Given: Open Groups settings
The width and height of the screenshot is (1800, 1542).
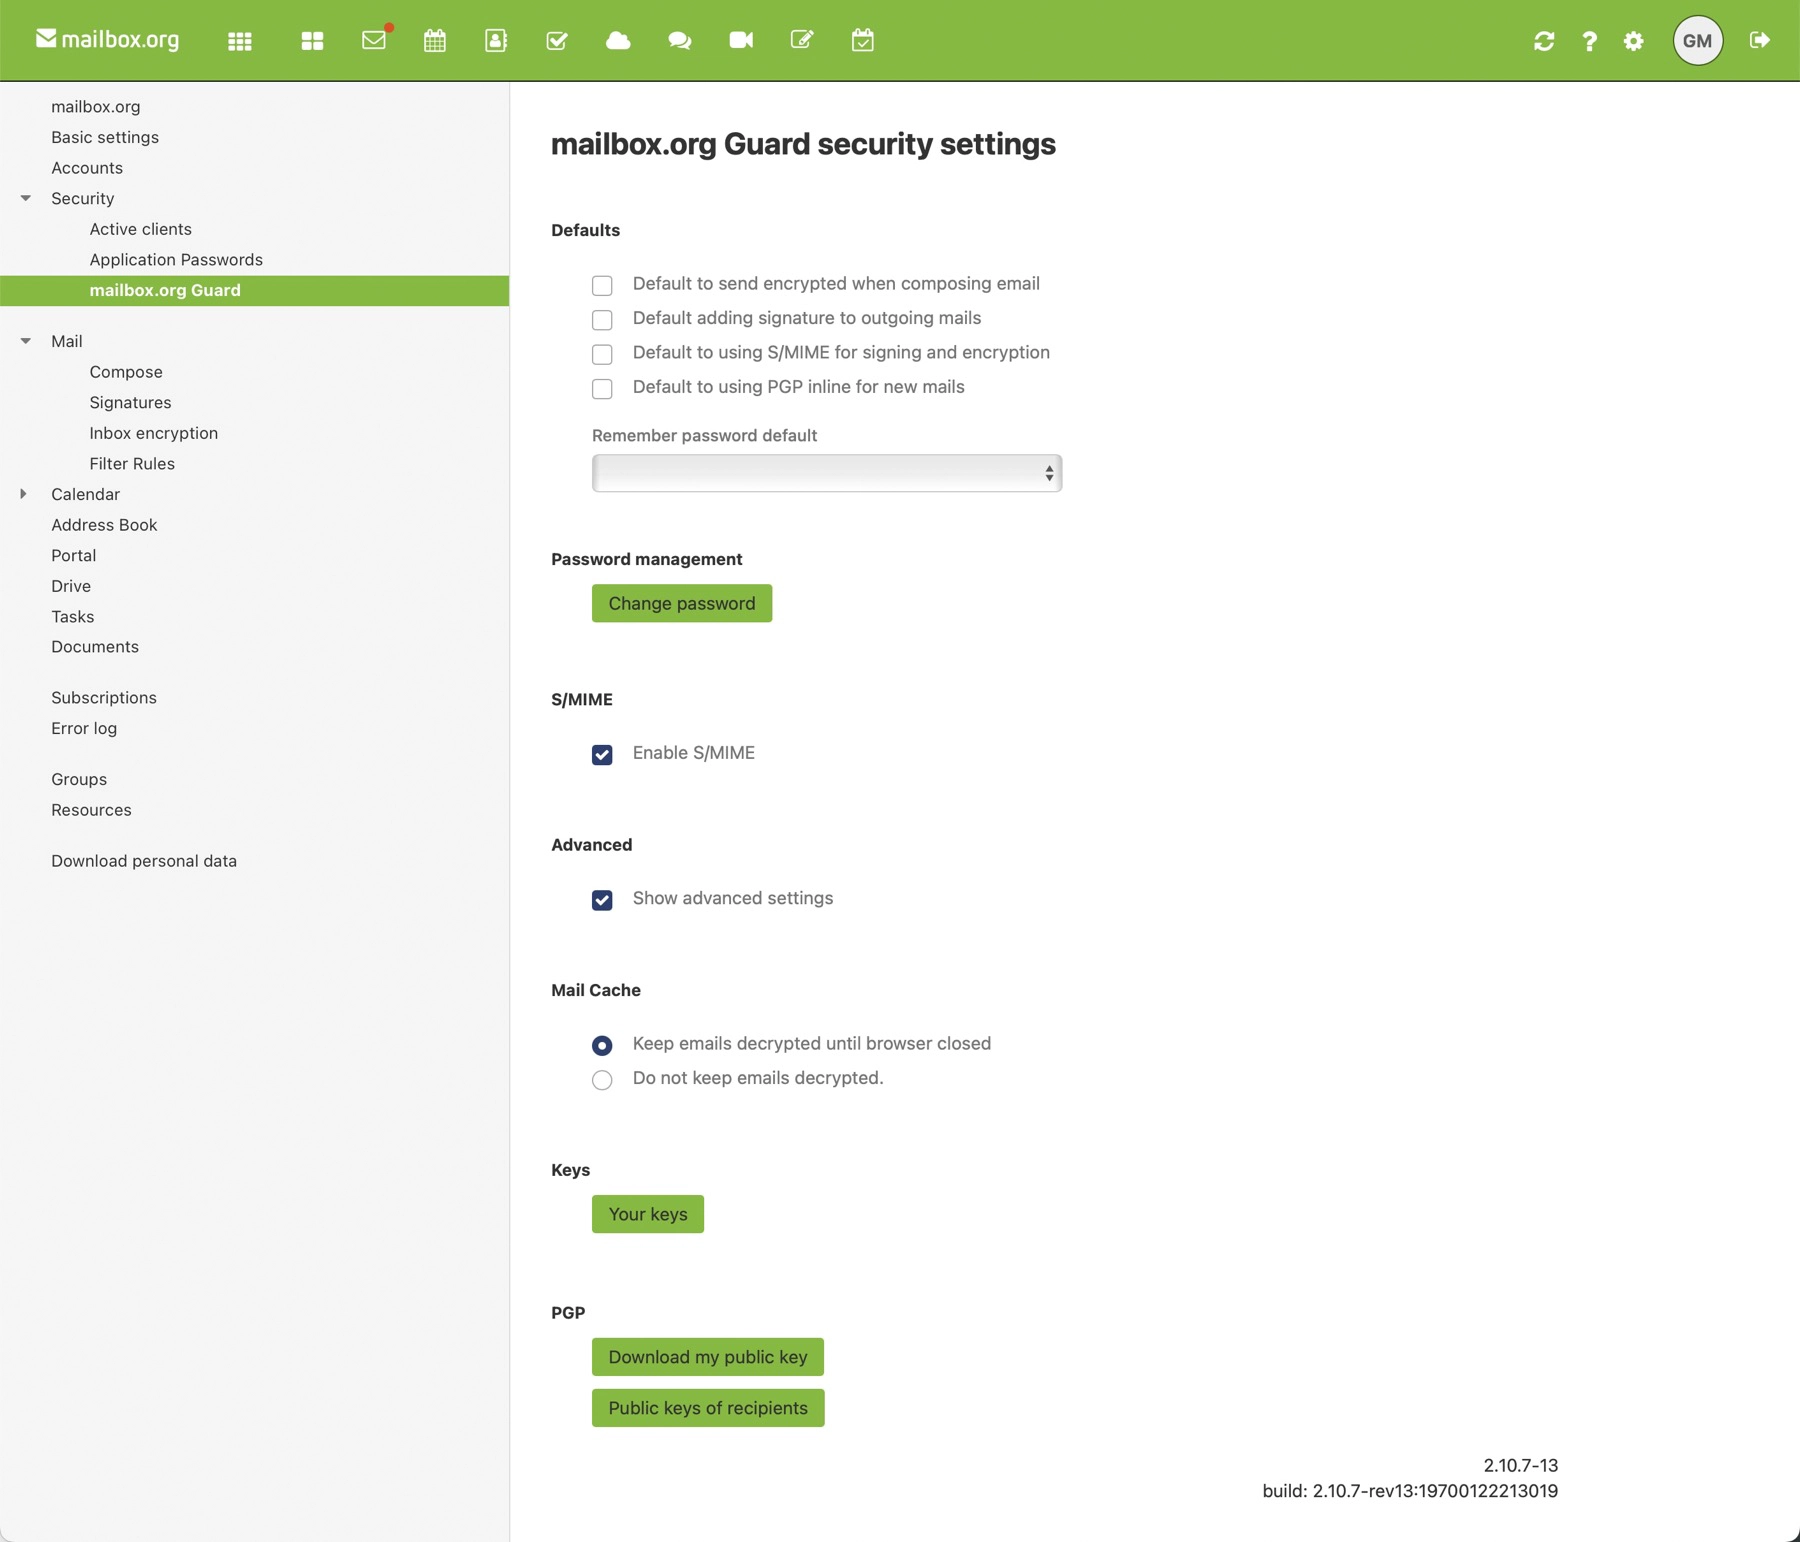Looking at the screenshot, I should coord(79,779).
